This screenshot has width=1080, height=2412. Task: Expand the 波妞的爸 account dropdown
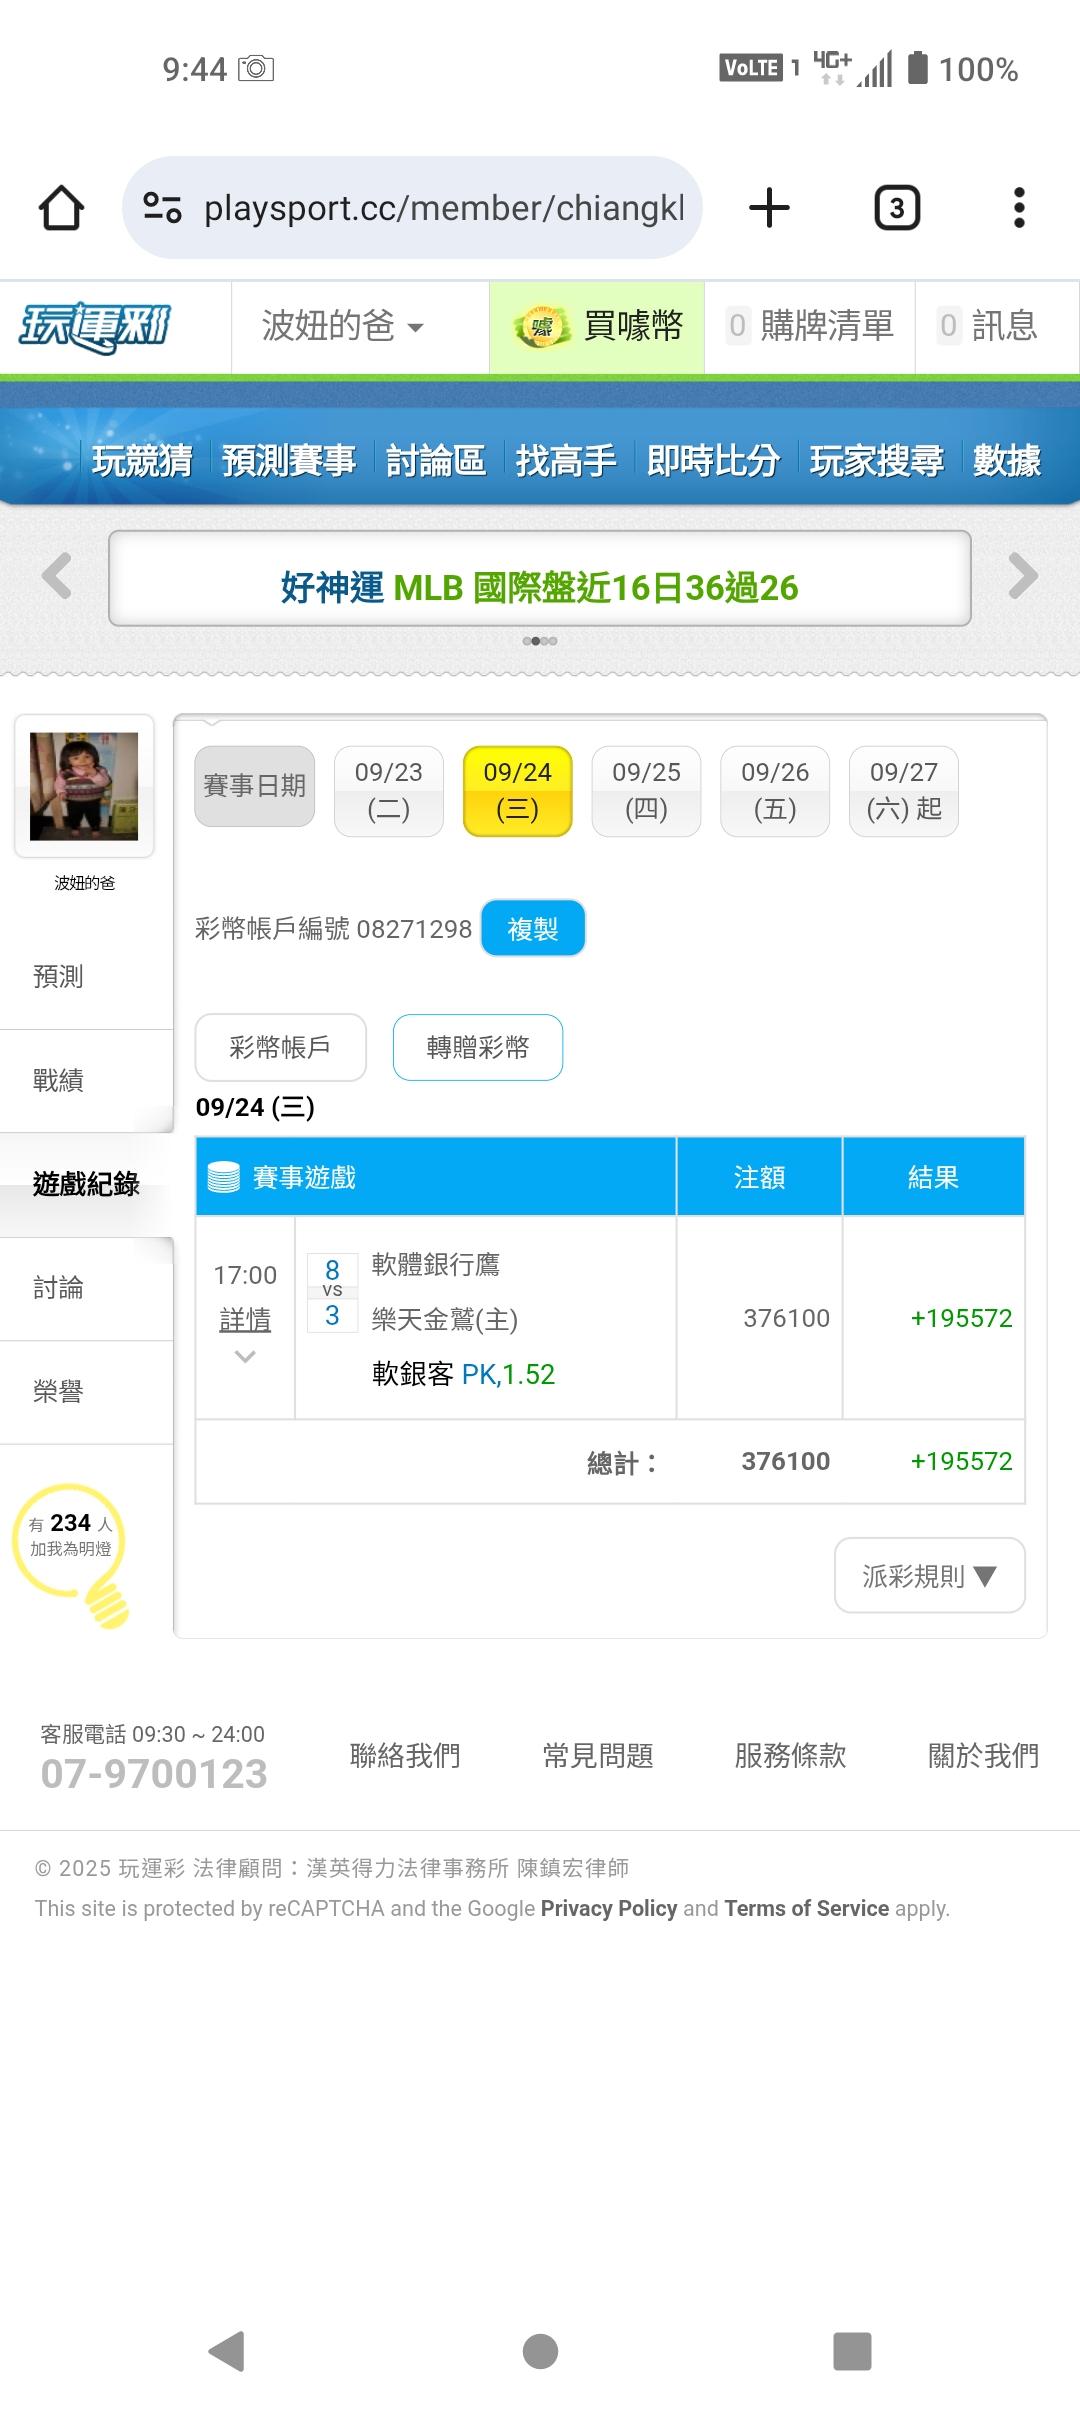pos(343,327)
